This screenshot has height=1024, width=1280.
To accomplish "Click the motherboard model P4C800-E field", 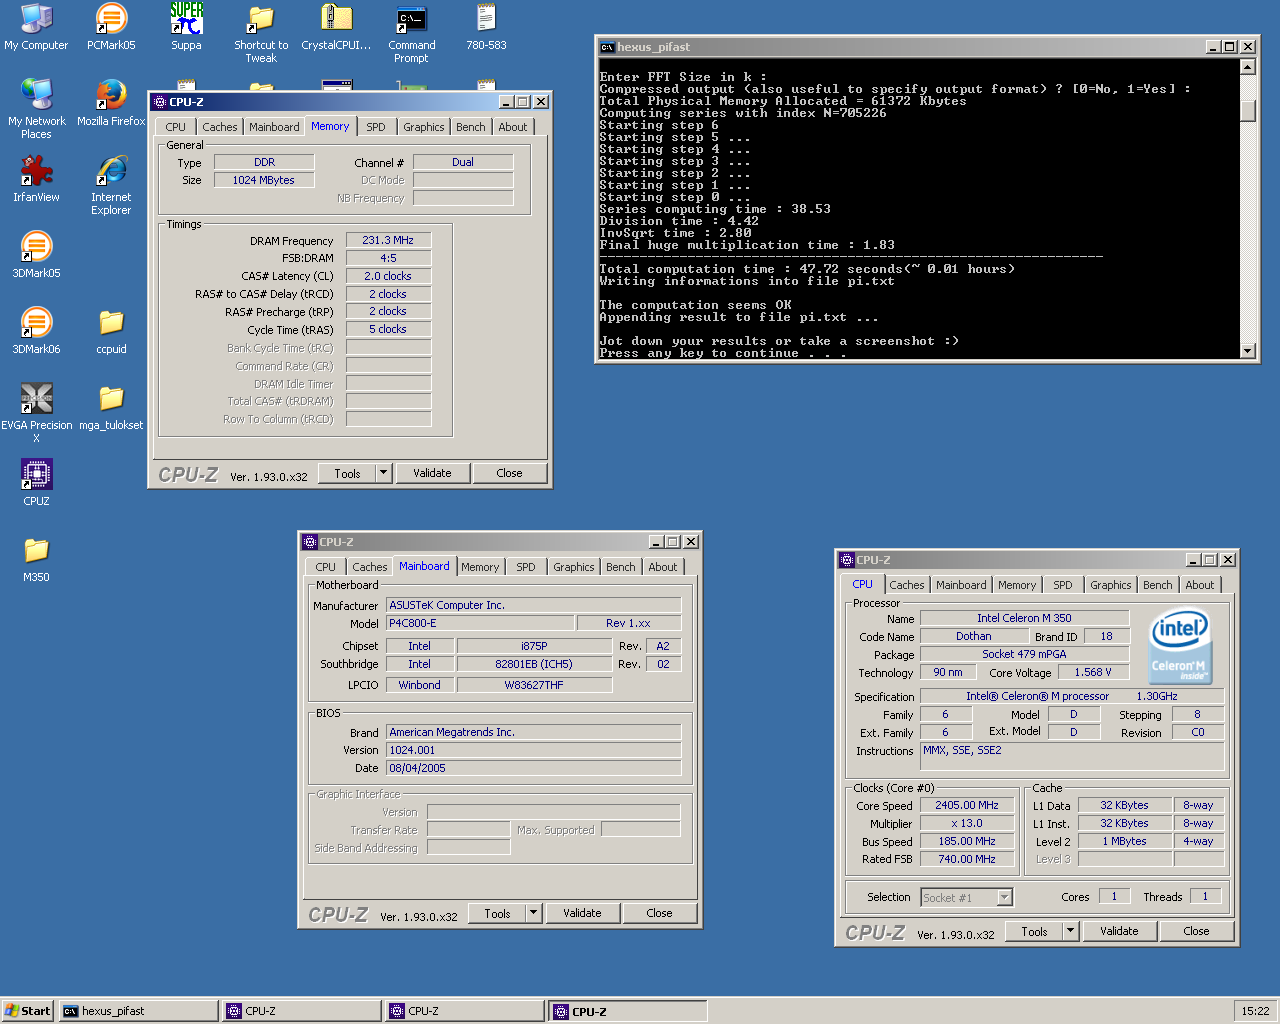I will 480,623.
